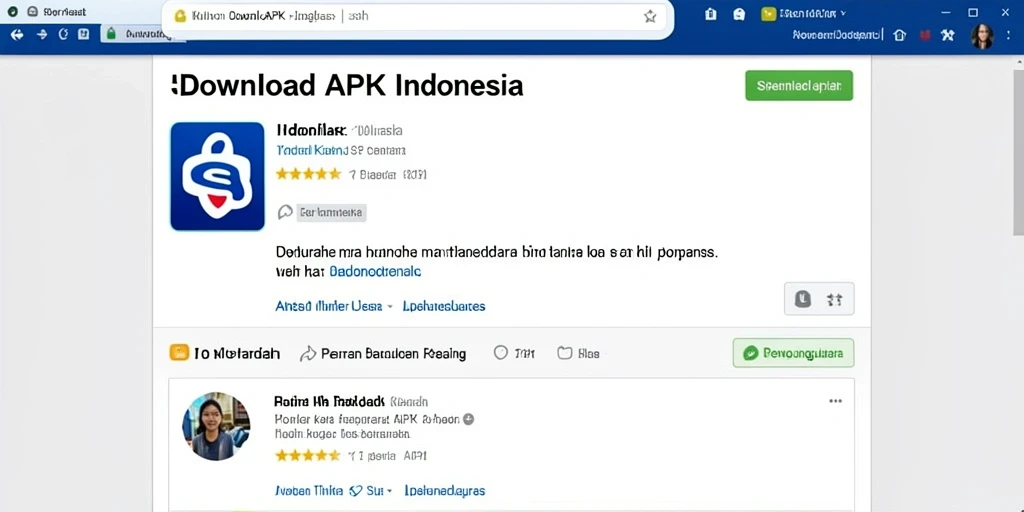Click the star rating in the review card

point(308,456)
